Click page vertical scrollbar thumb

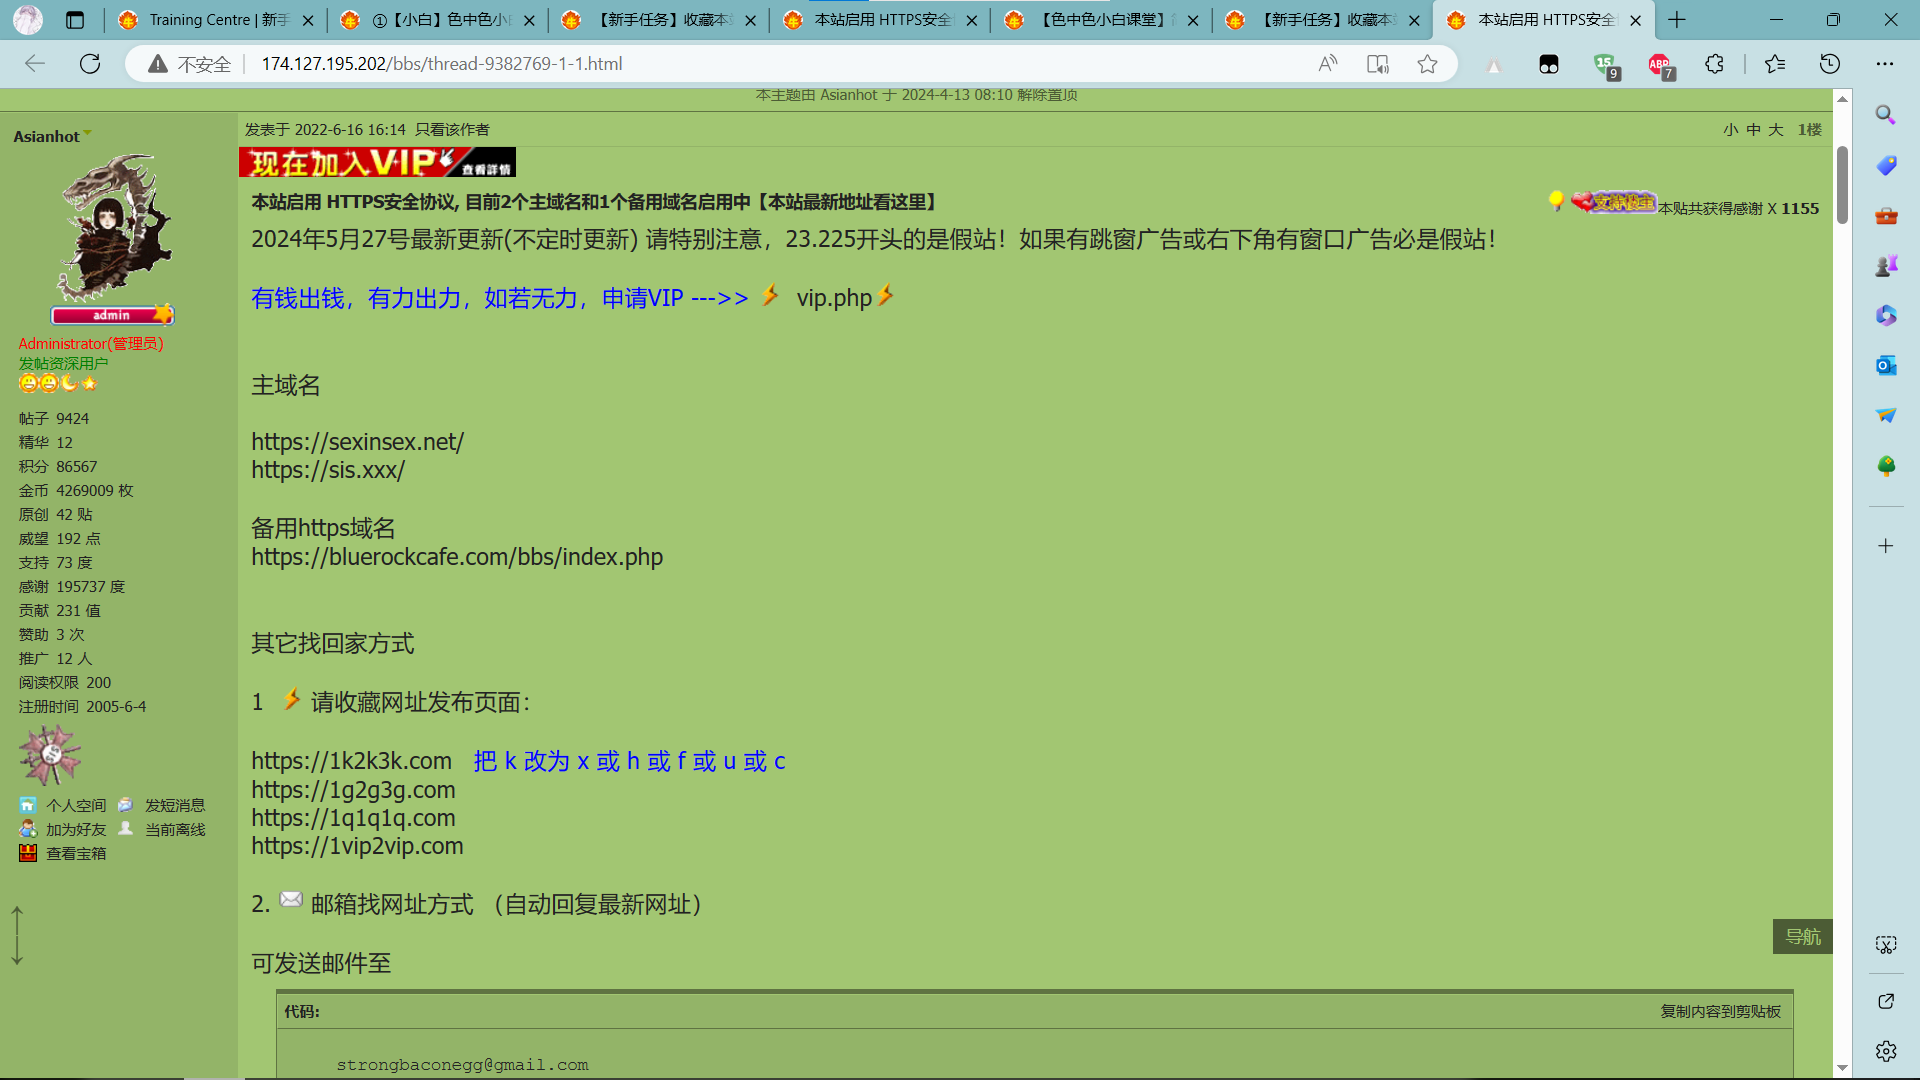[1842, 185]
